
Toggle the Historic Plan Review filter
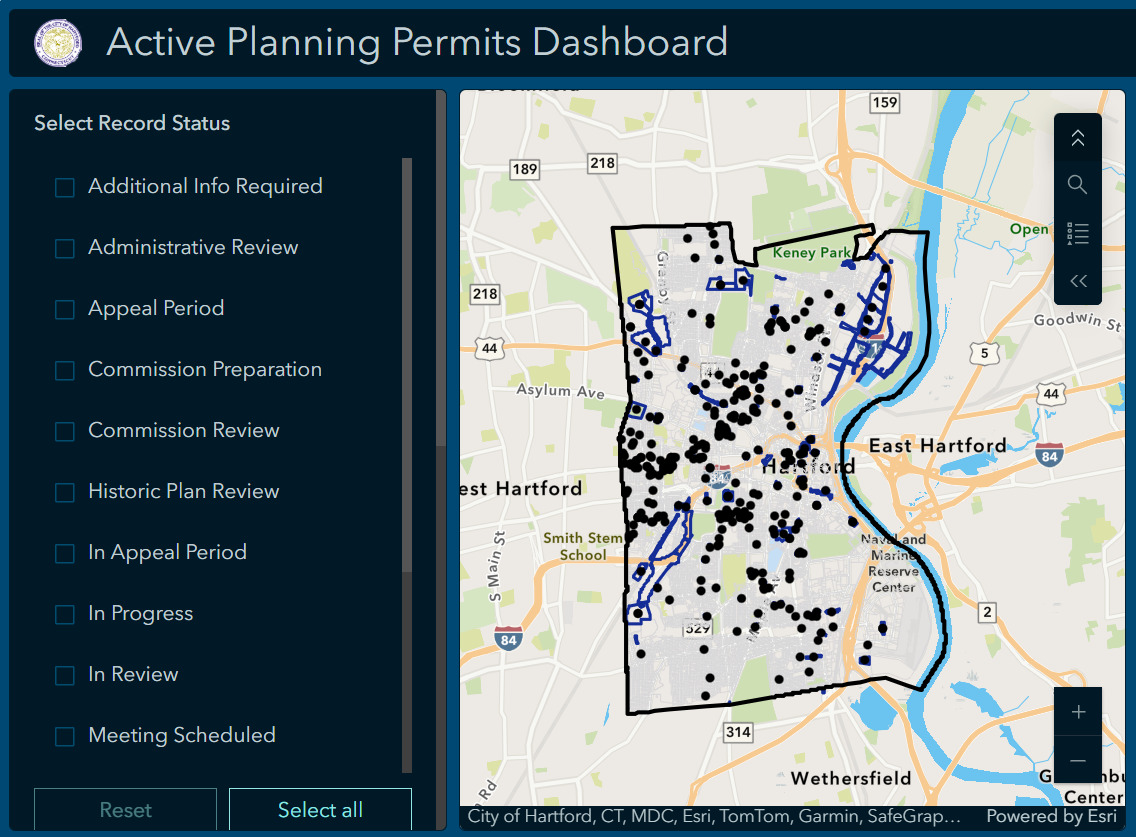pyautogui.click(x=64, y=491)
